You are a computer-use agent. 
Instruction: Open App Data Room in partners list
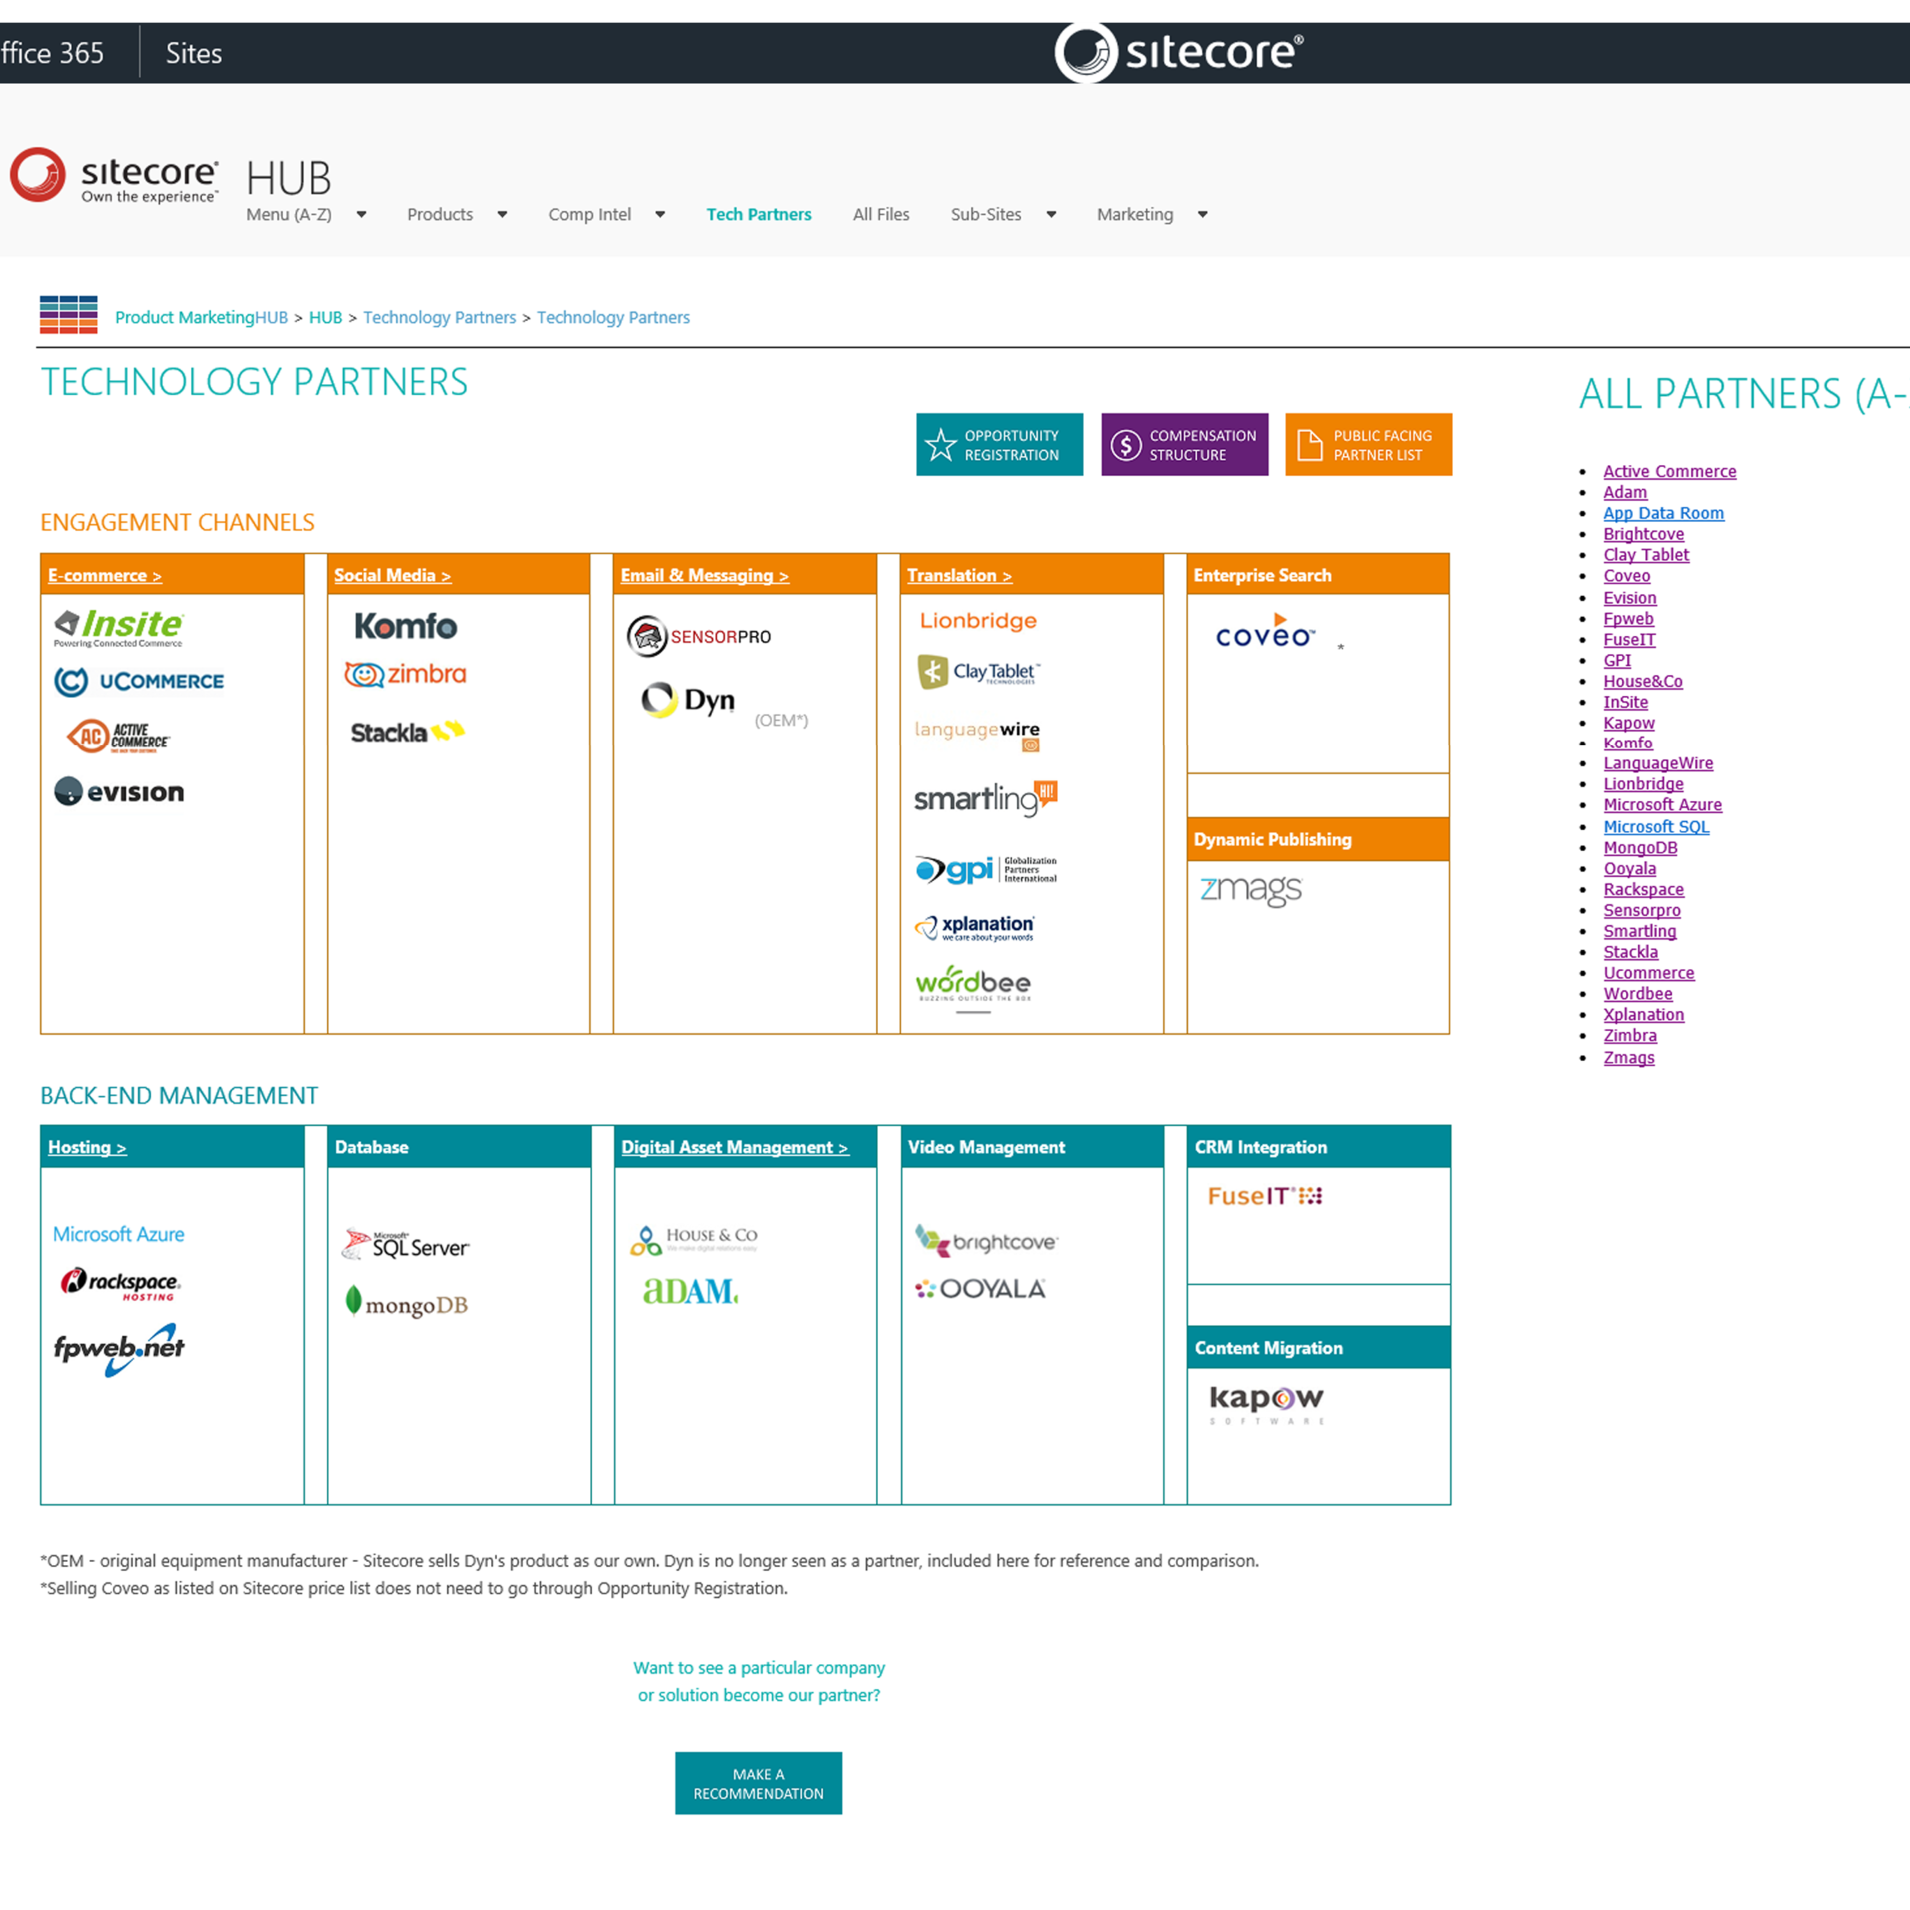tap(1664, 513)
